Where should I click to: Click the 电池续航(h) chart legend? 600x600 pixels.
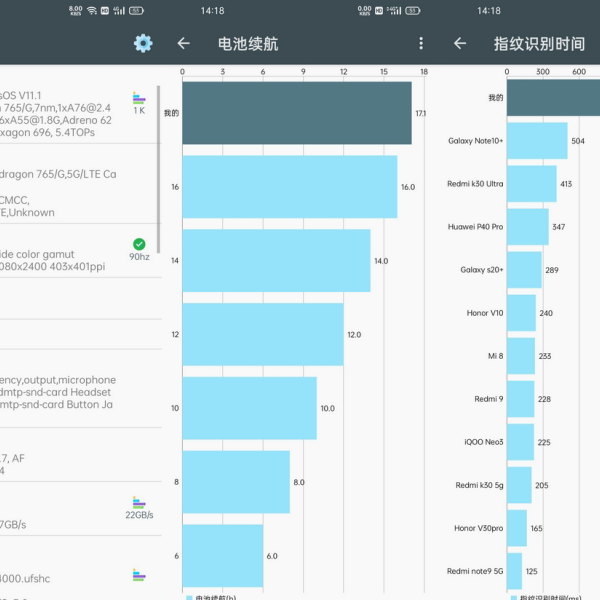[x=211, y=597]
